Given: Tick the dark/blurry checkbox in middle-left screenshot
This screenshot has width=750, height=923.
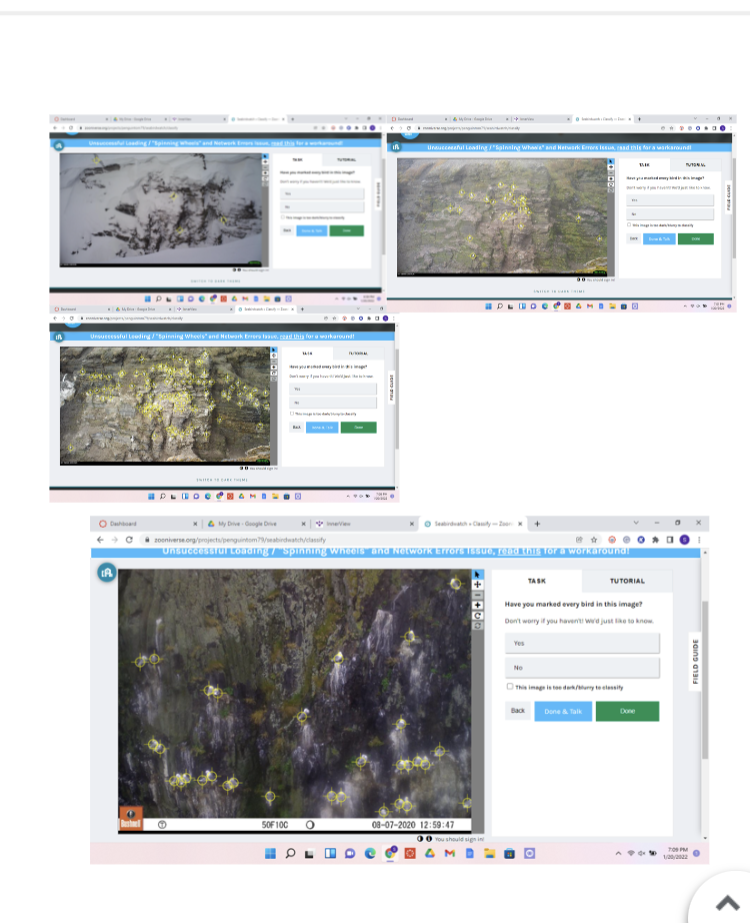Looking at the screenshot, I should tap(292, 413).
